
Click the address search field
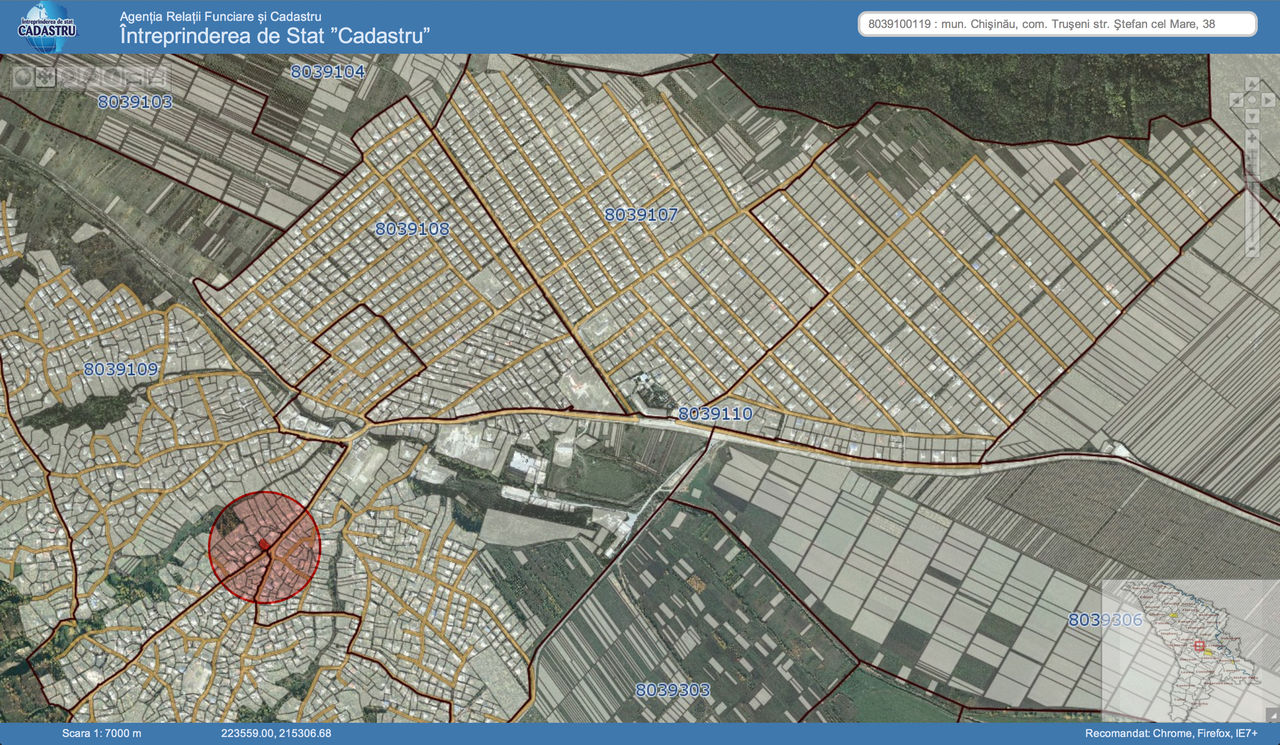pos(1057,24)
